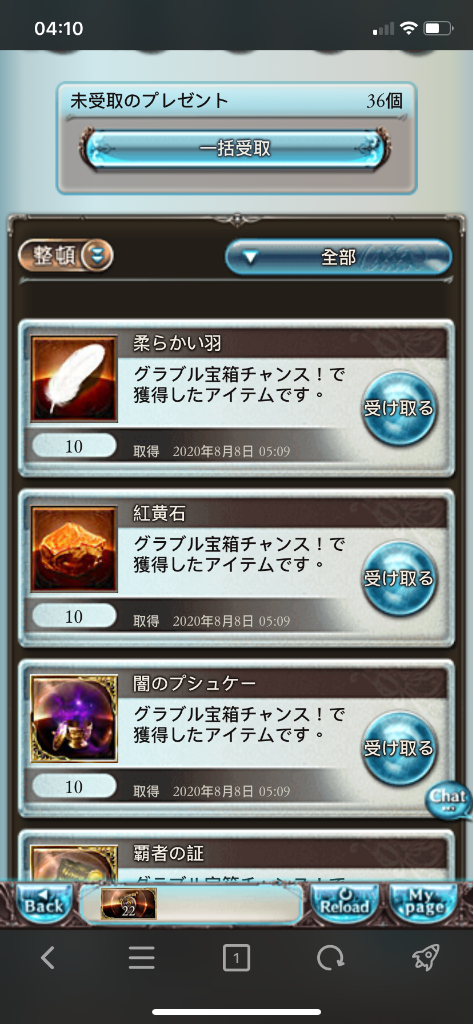
Task: Tap the Chat bubble icon
Action: (449, 801)
